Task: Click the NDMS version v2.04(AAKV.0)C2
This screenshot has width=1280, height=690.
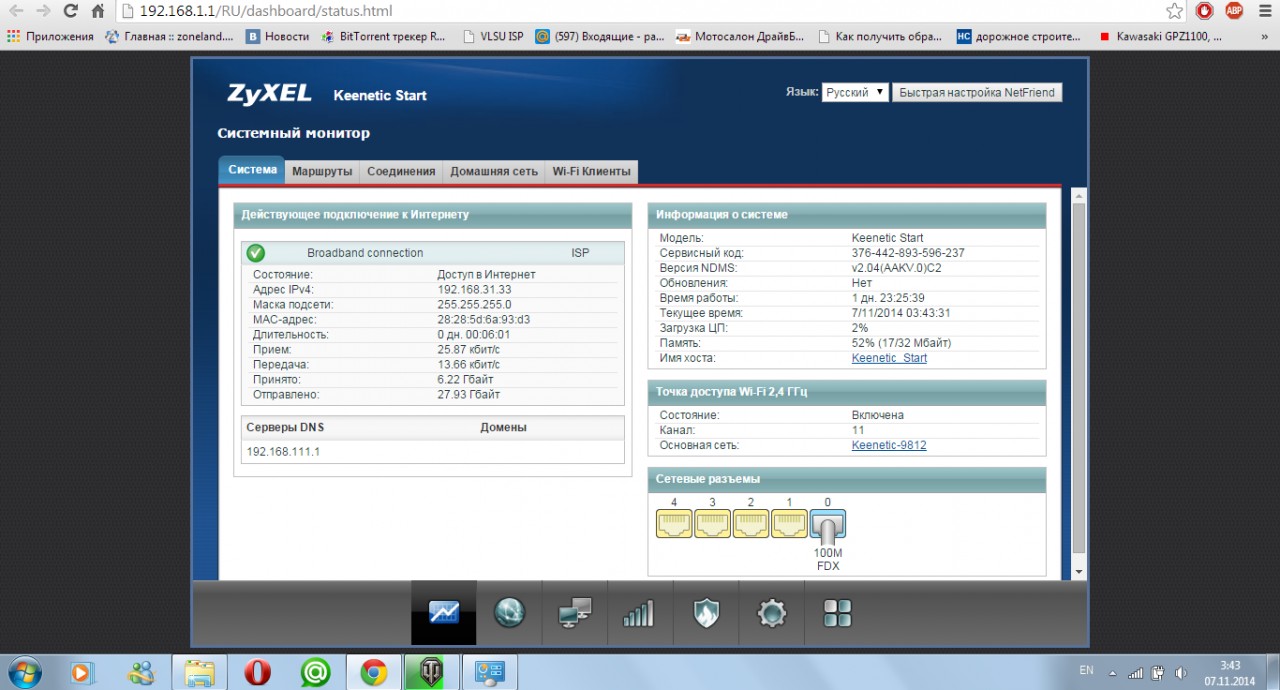Action: [x=896, y=268]
